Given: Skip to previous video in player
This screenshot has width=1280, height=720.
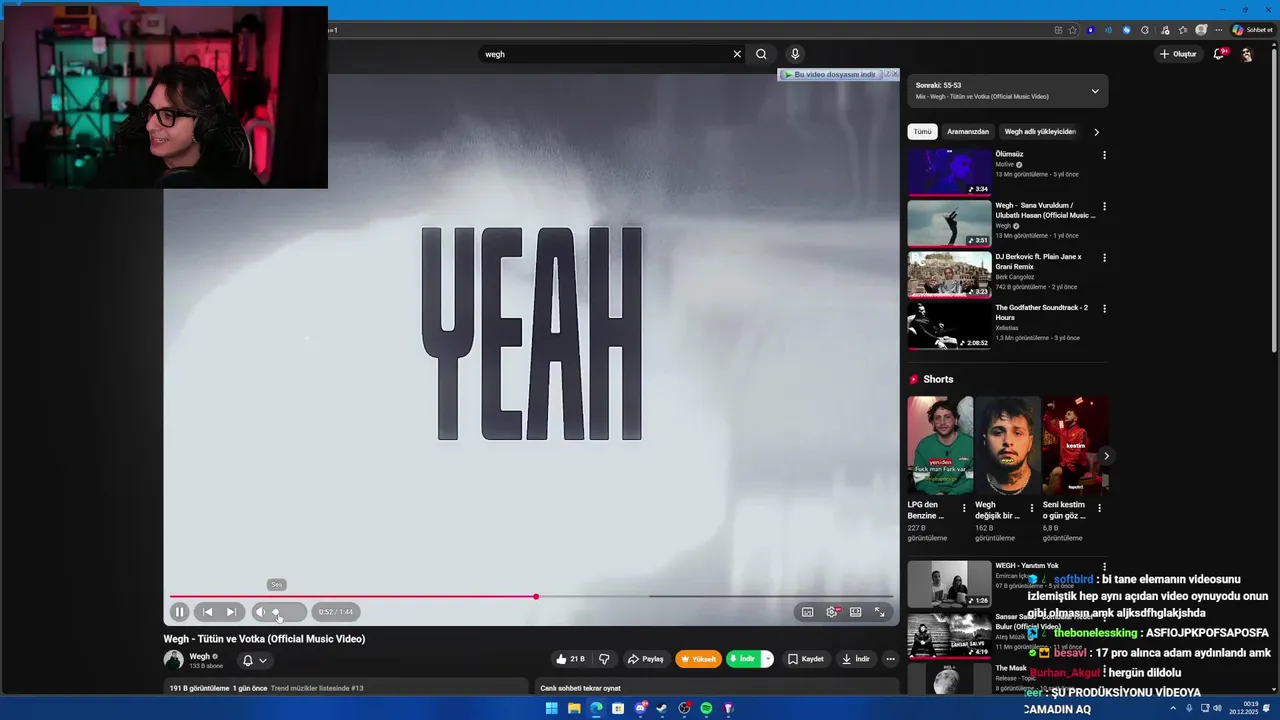Looking at the screenshot, I should pyautogui.click(x=207, y=612).
